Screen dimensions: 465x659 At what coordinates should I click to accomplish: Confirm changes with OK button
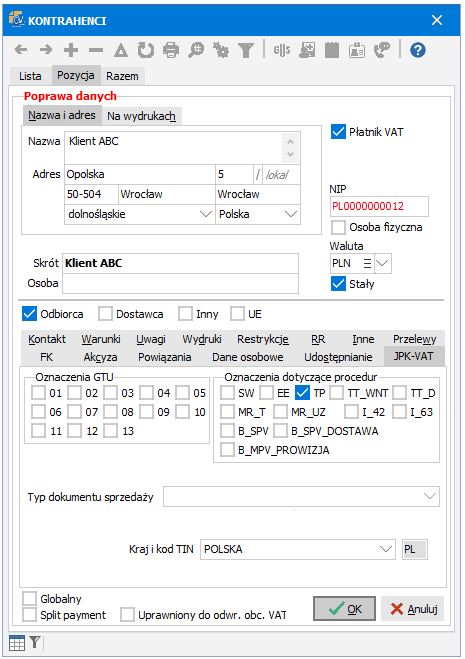click(x=344, y=609)
